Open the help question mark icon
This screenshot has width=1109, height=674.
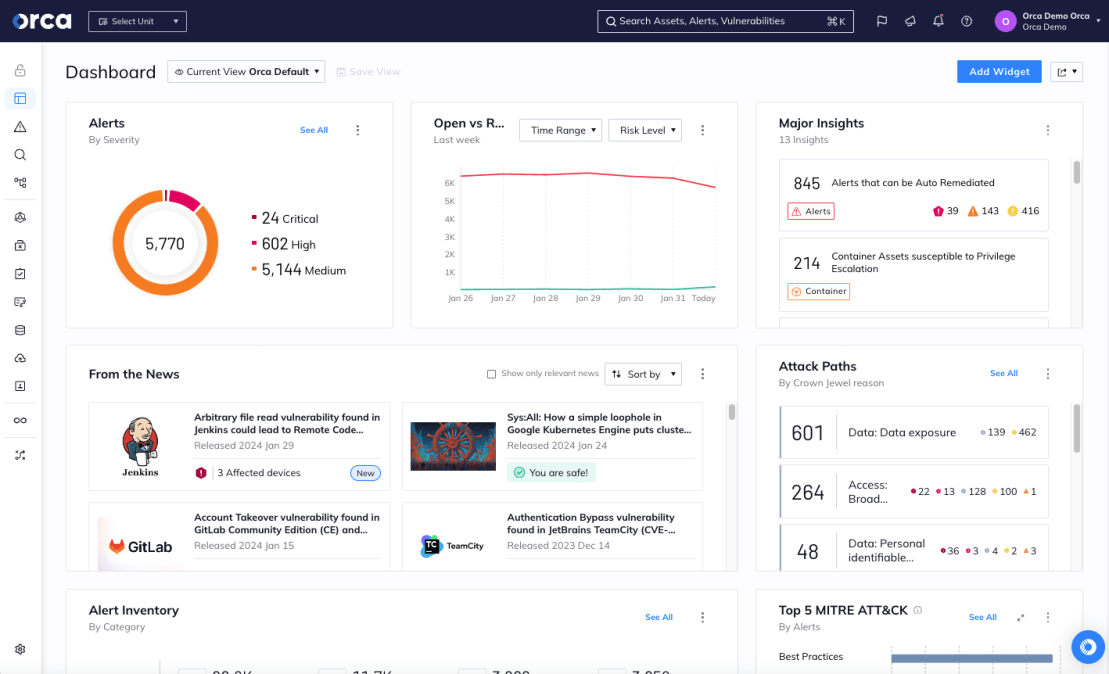click(x=966, y=21)
